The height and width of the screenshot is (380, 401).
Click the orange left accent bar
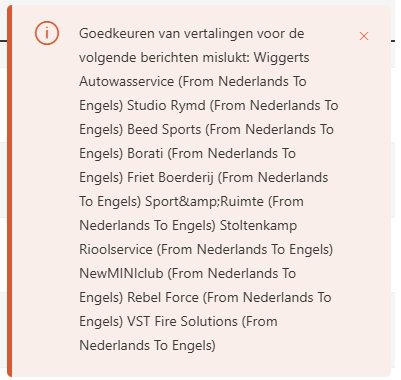pyautogui.click(x=9, y=191)
